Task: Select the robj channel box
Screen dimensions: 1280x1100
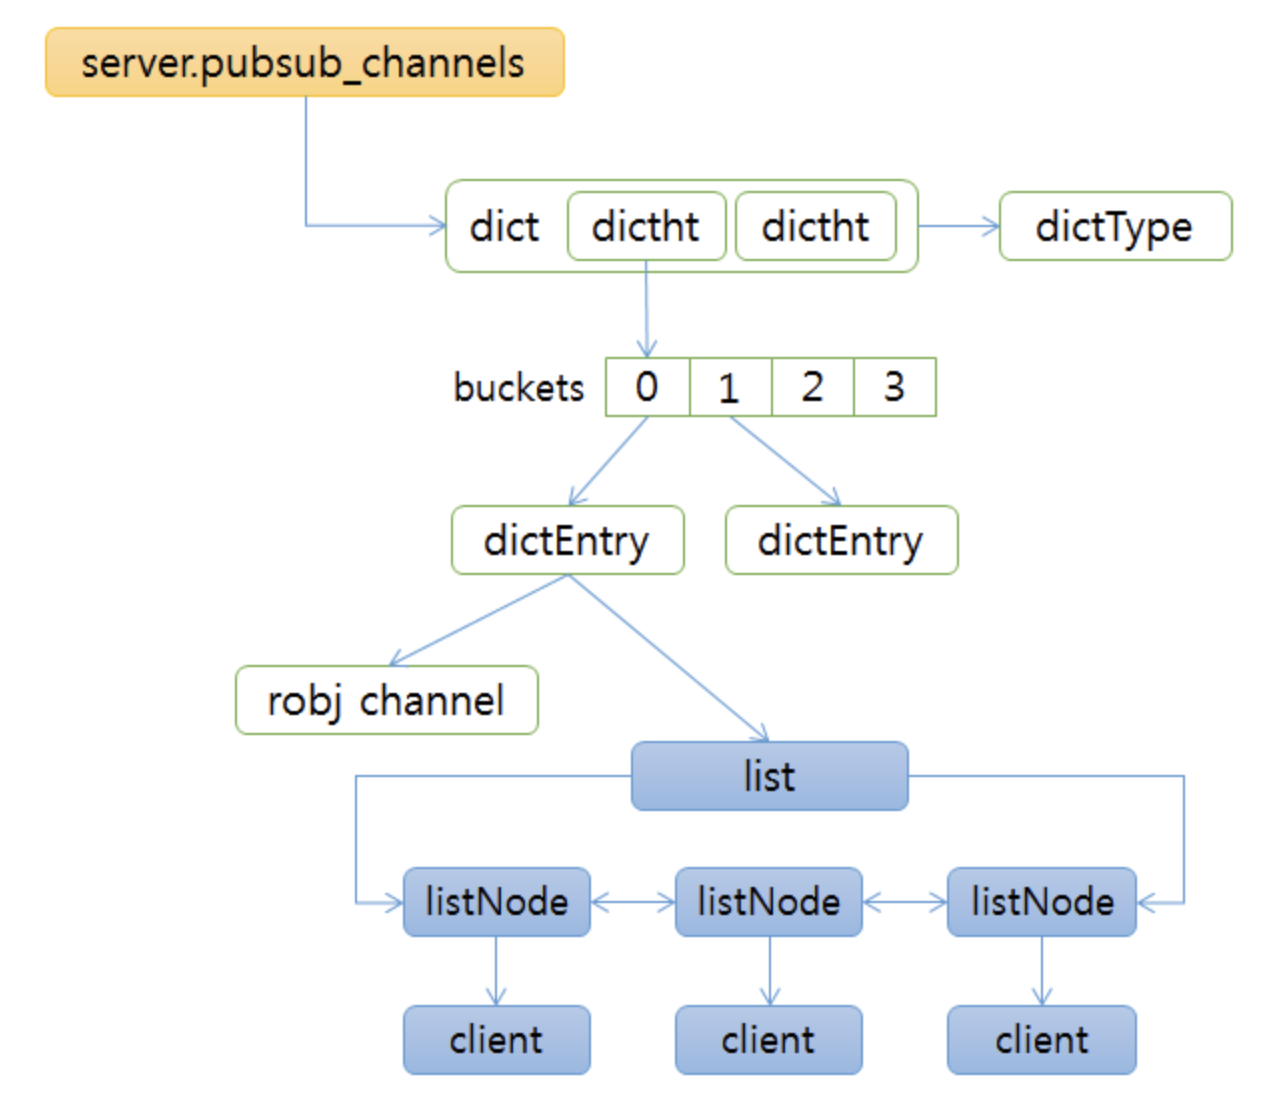Action: click(387, 700)
